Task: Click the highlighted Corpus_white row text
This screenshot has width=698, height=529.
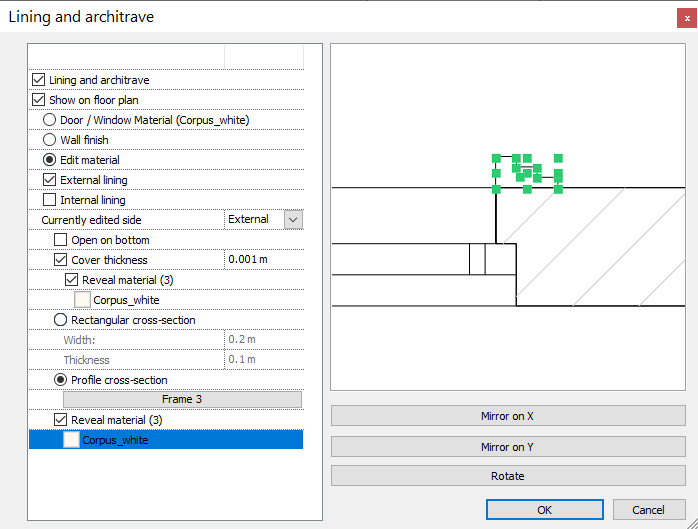Action: [115, 440]
